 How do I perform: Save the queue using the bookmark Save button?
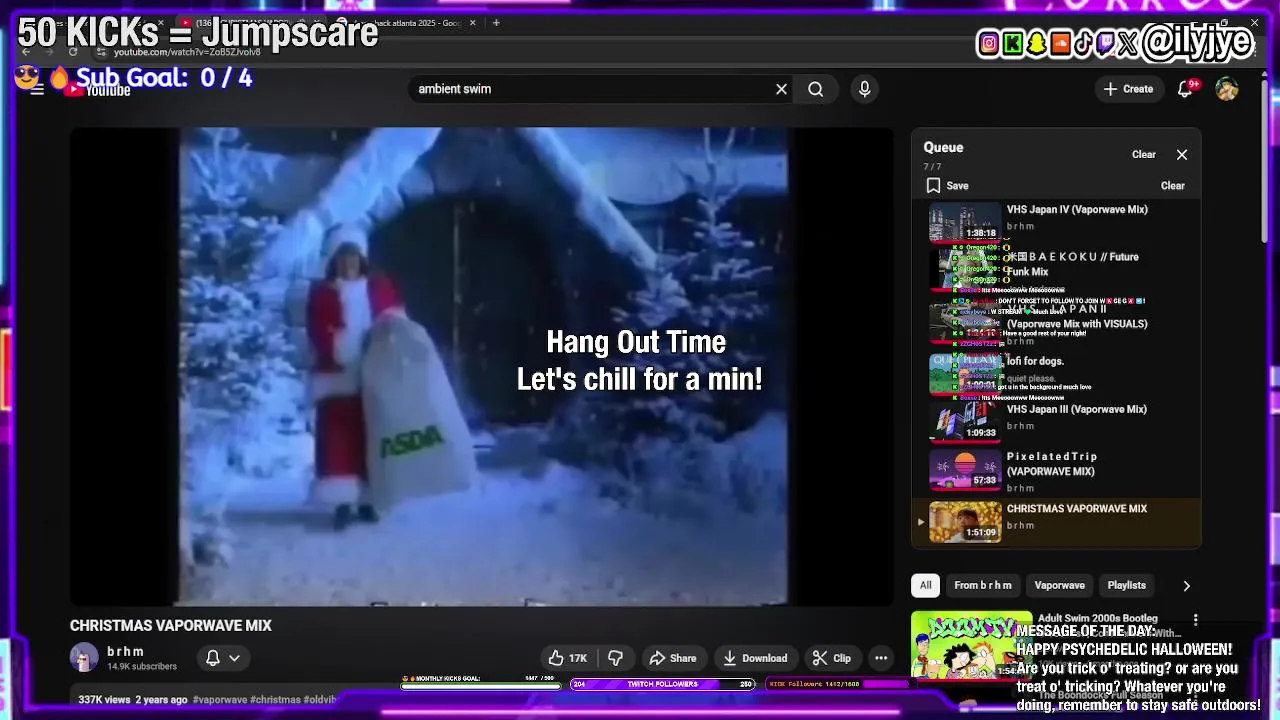click(947, 186)
